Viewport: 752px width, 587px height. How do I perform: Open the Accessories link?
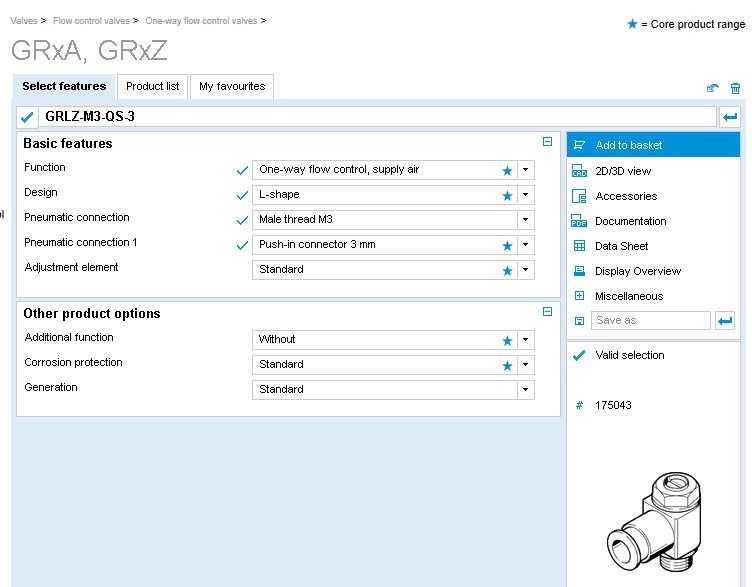pyautogui.click(x=626, y=196)
